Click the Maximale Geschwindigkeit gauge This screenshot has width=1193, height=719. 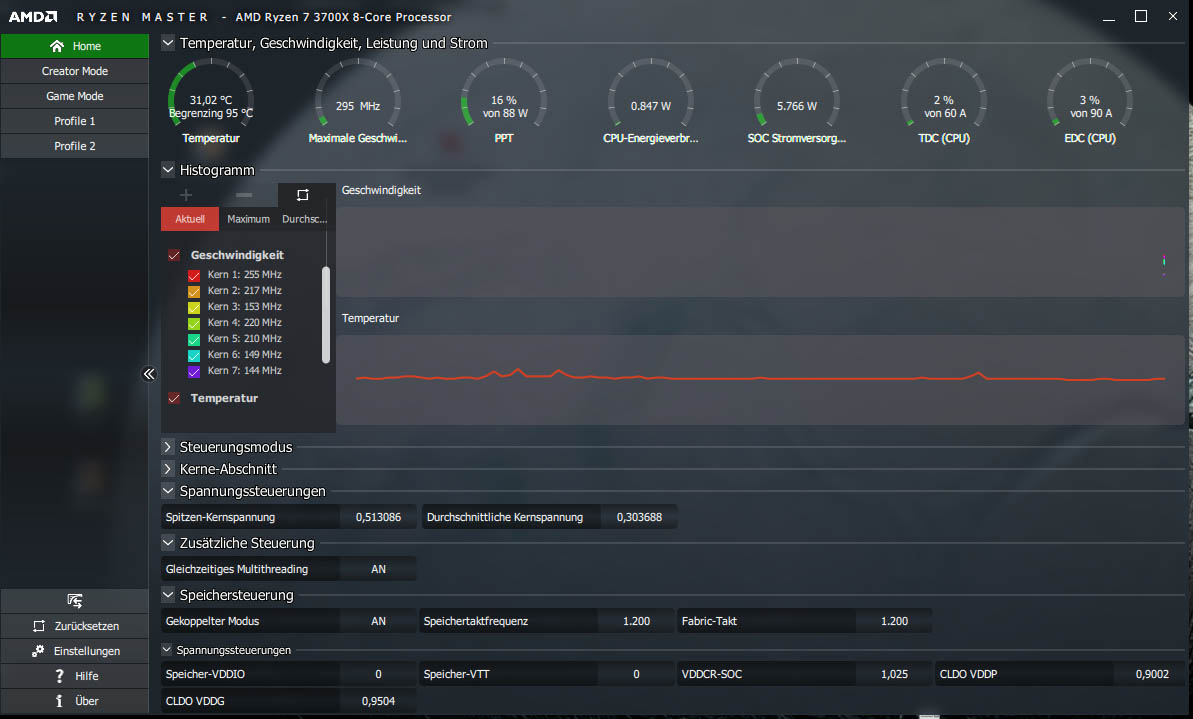pyautogui.click(x=358, y=95)
